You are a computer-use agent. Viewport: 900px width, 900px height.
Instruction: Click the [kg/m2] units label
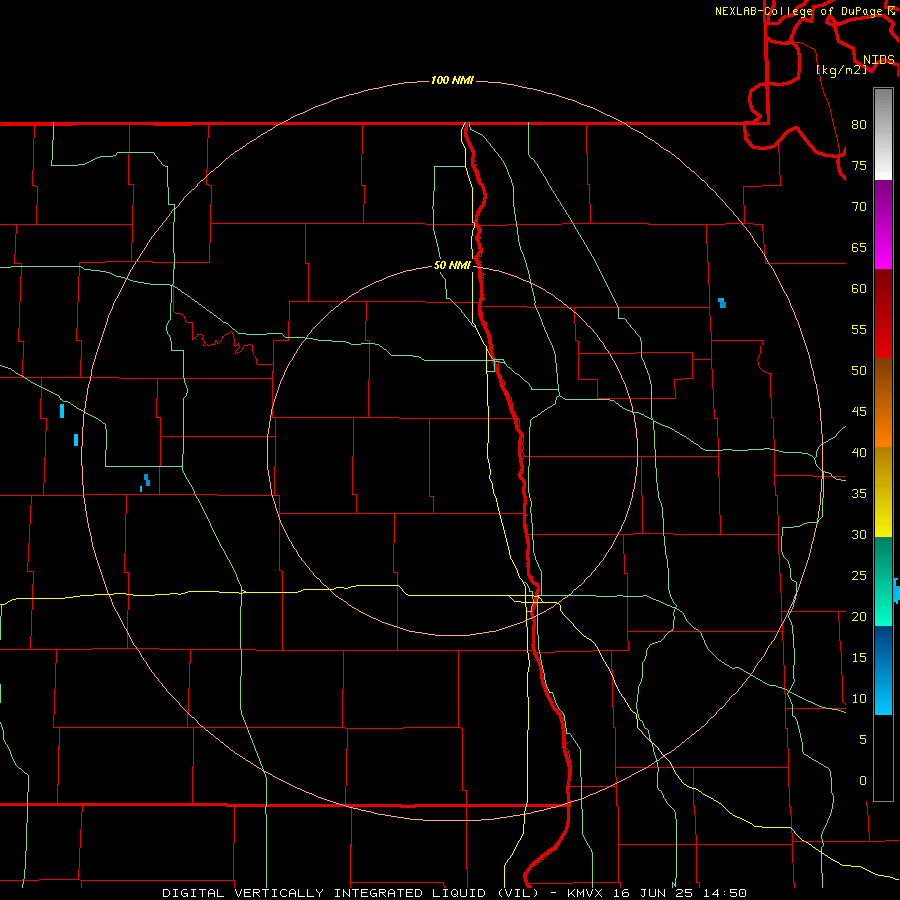841,69
